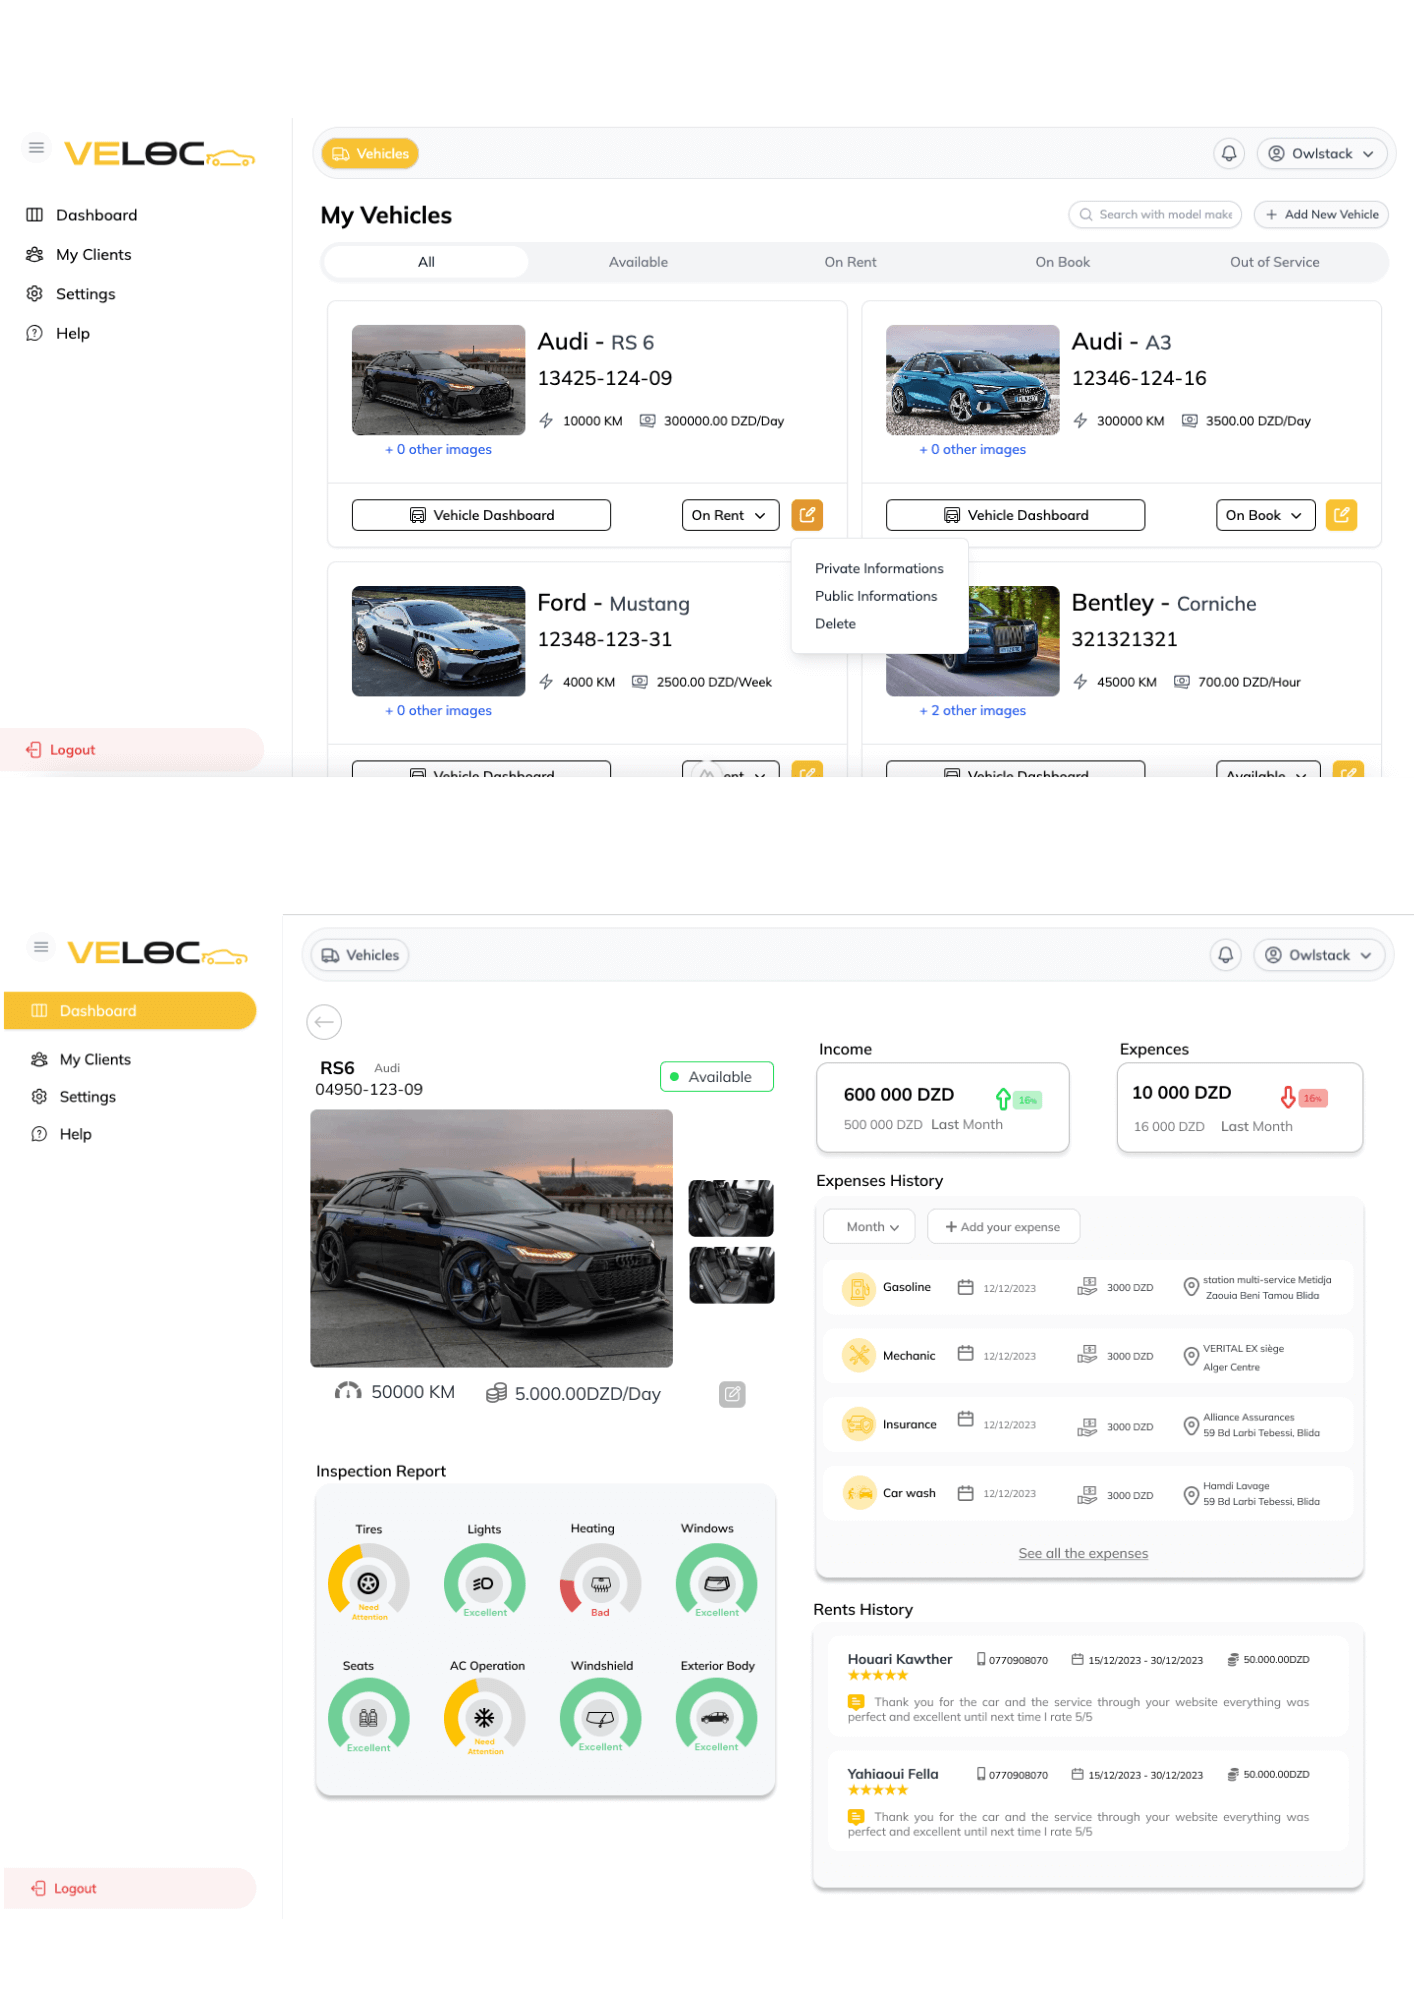Click Car wash expense category icon
This screenshot has width=1414, height=2000.
(858, 1493)
